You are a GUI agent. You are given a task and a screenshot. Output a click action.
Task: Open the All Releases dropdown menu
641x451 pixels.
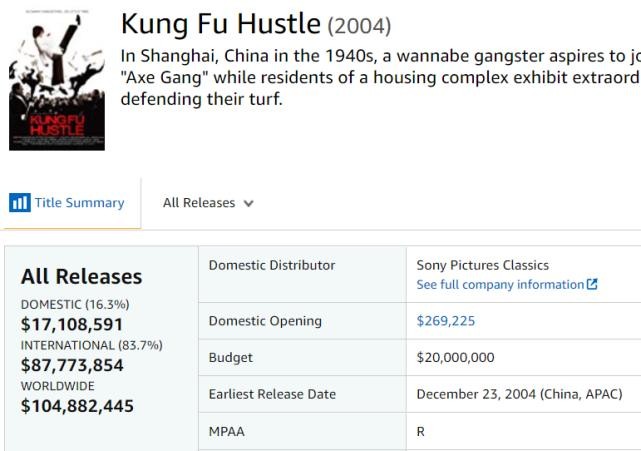coord(207,203)
